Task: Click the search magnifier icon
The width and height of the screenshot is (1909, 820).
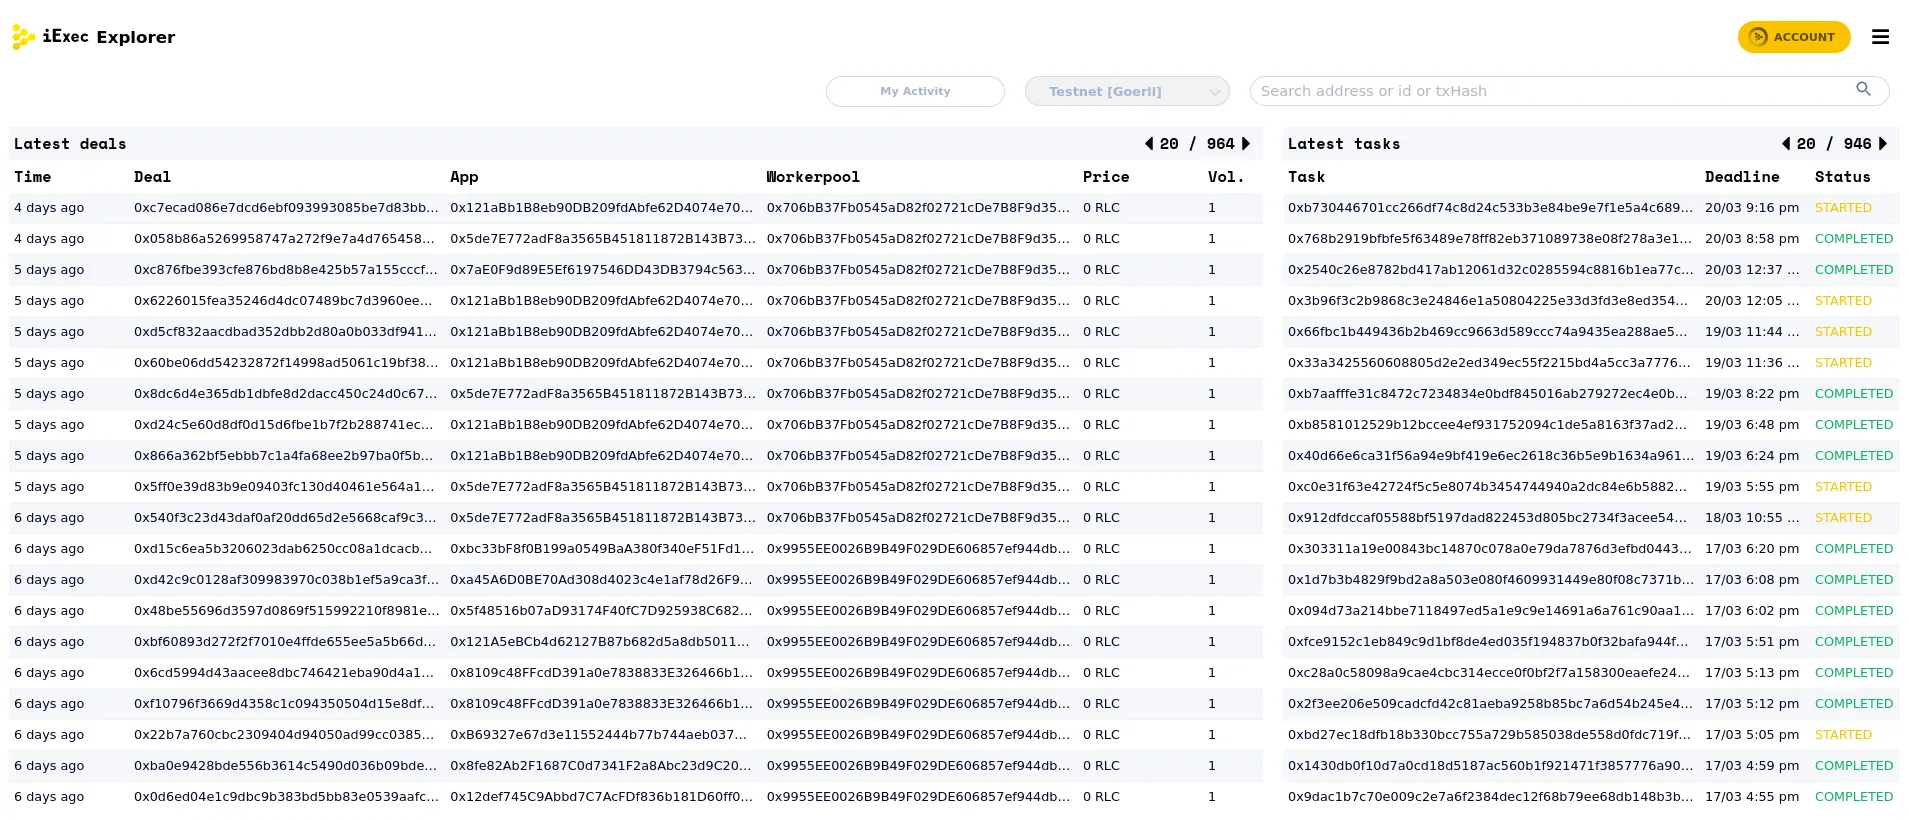Action: [x=1863, y=89]
